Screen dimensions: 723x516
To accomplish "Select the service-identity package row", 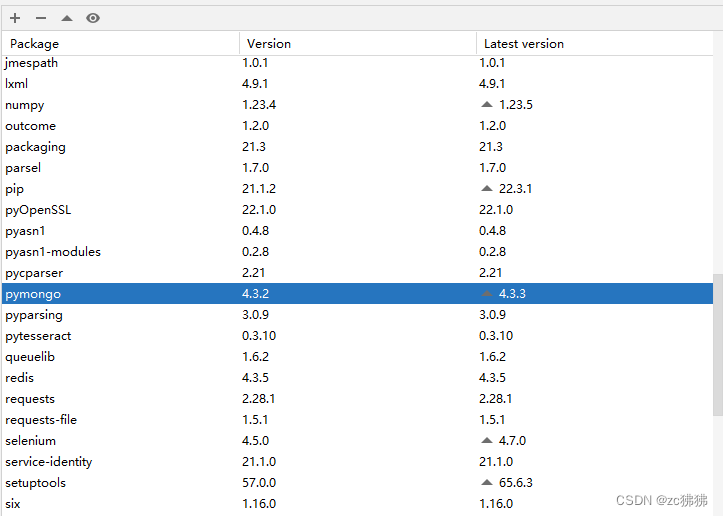I will (357, 462).
